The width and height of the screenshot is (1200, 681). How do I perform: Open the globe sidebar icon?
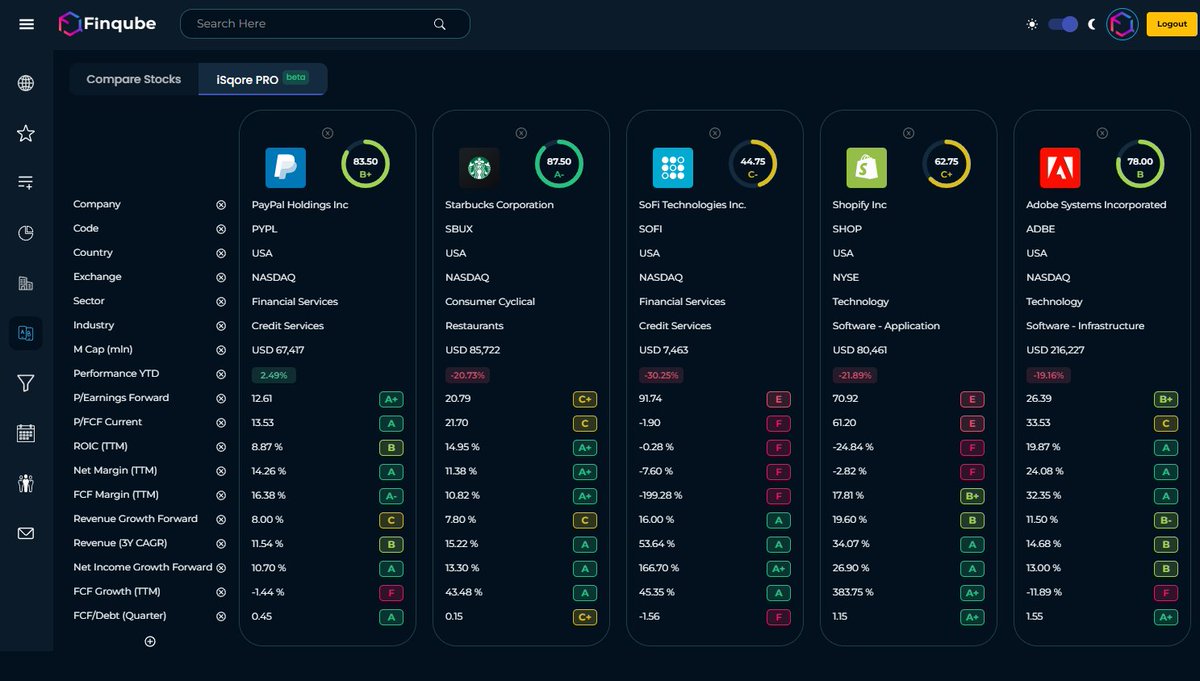point(26,83)
